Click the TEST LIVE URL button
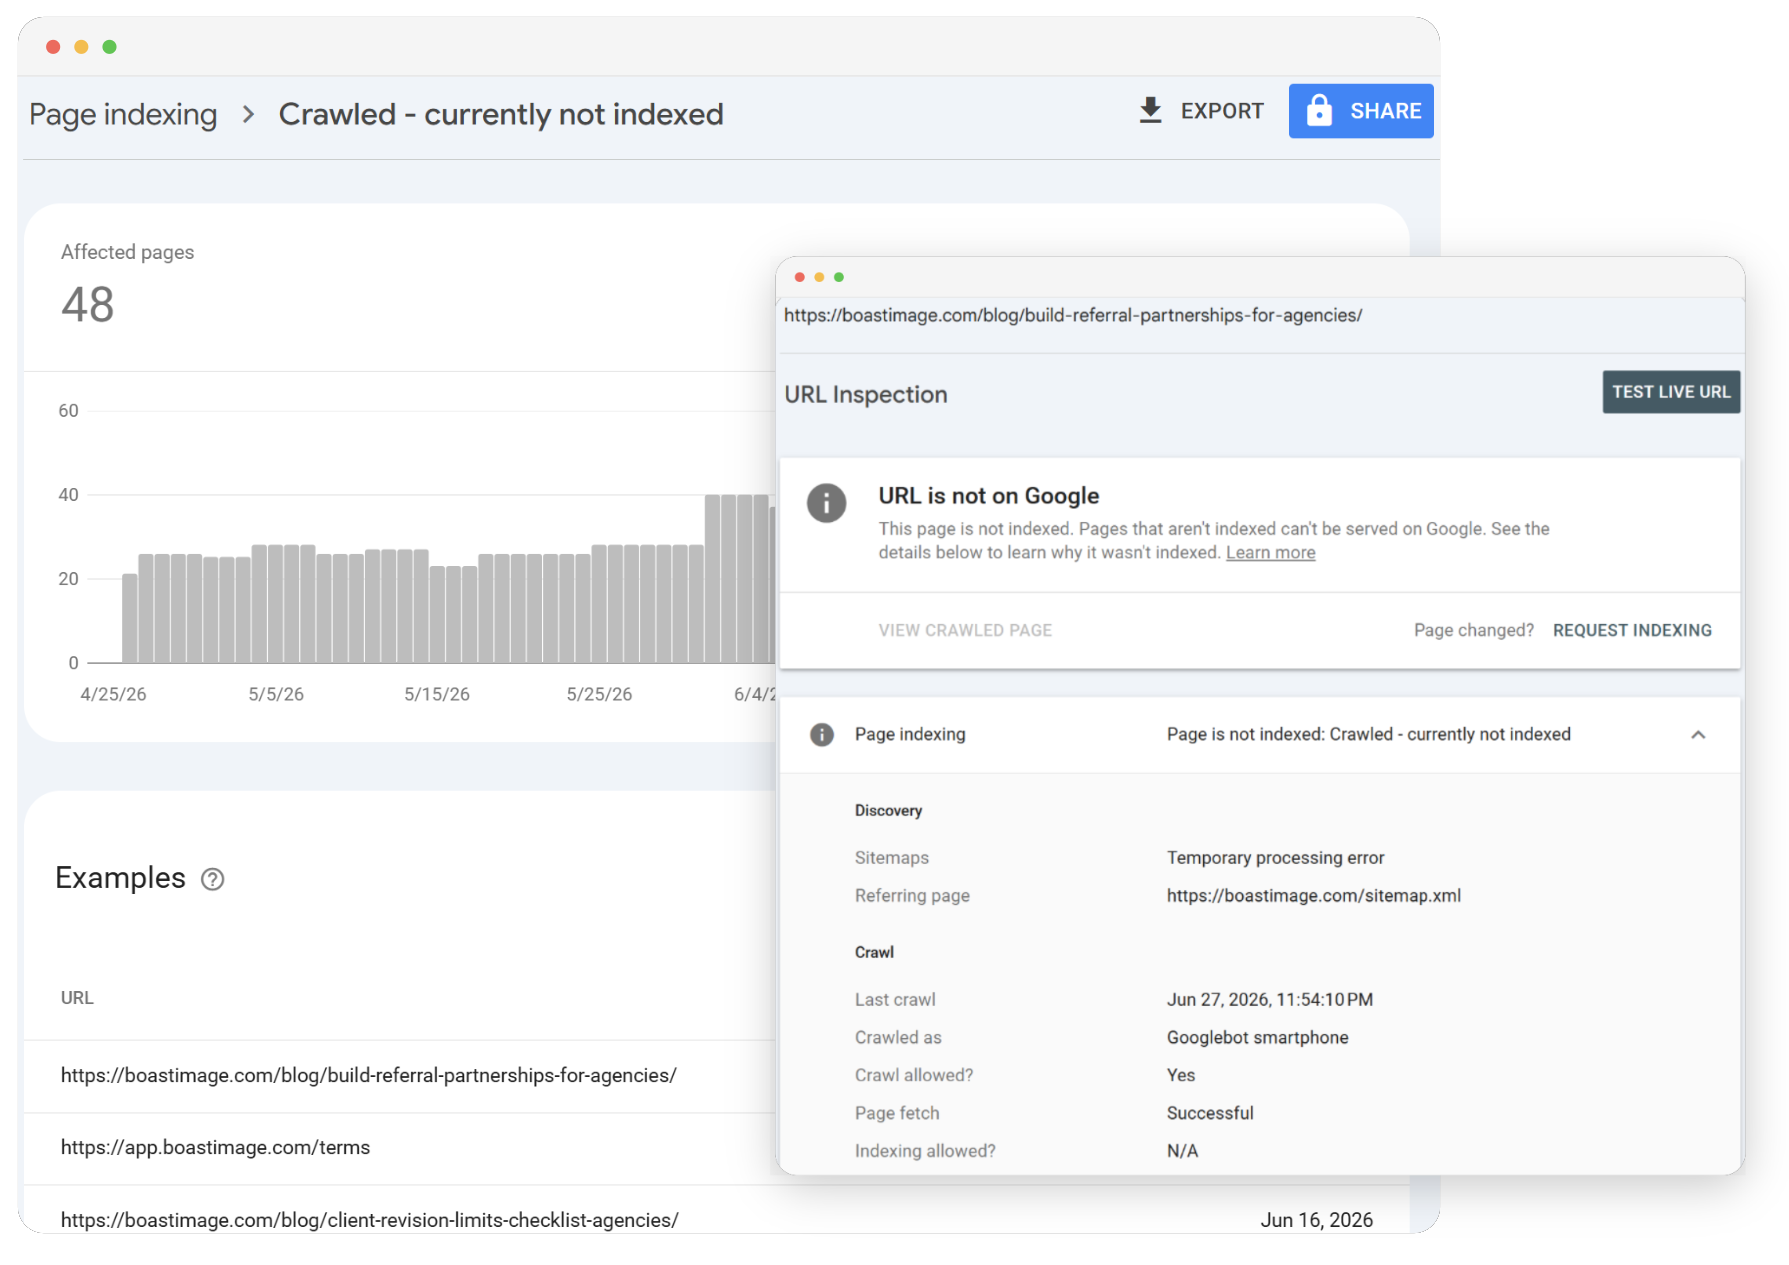Image resolution: width=1789 pixels, height=1265 pixels. pyautogui.click(x=1670, y=392)
